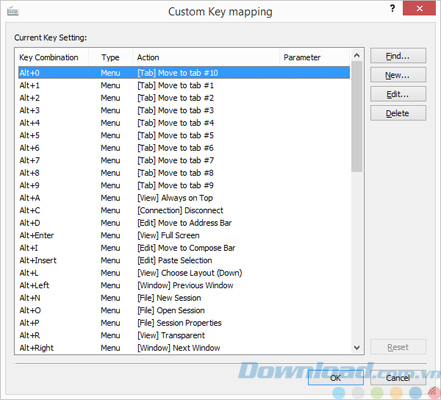This screenshot has width=441, height=400.
Task: Confirm with the OK button
Action: (x=336, y=378)
